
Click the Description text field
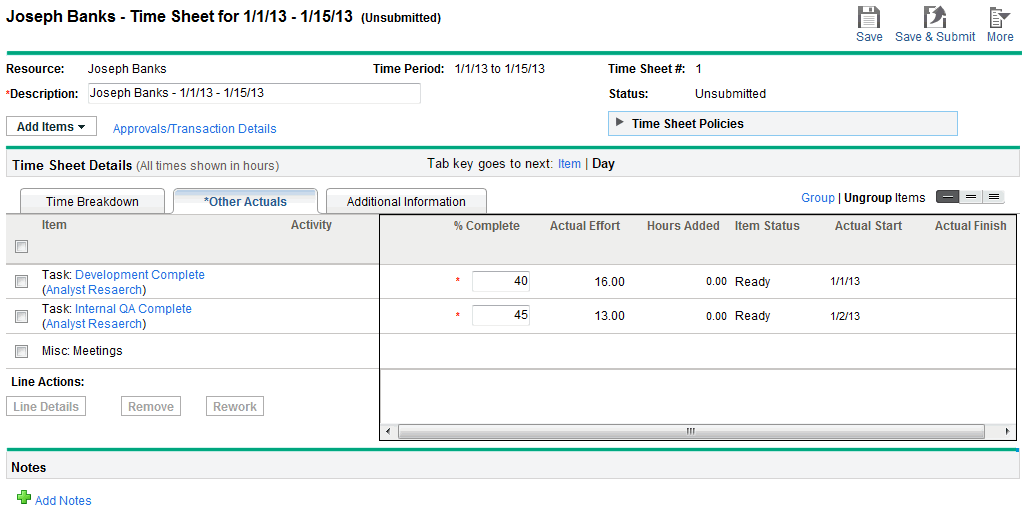click(254, 93)
